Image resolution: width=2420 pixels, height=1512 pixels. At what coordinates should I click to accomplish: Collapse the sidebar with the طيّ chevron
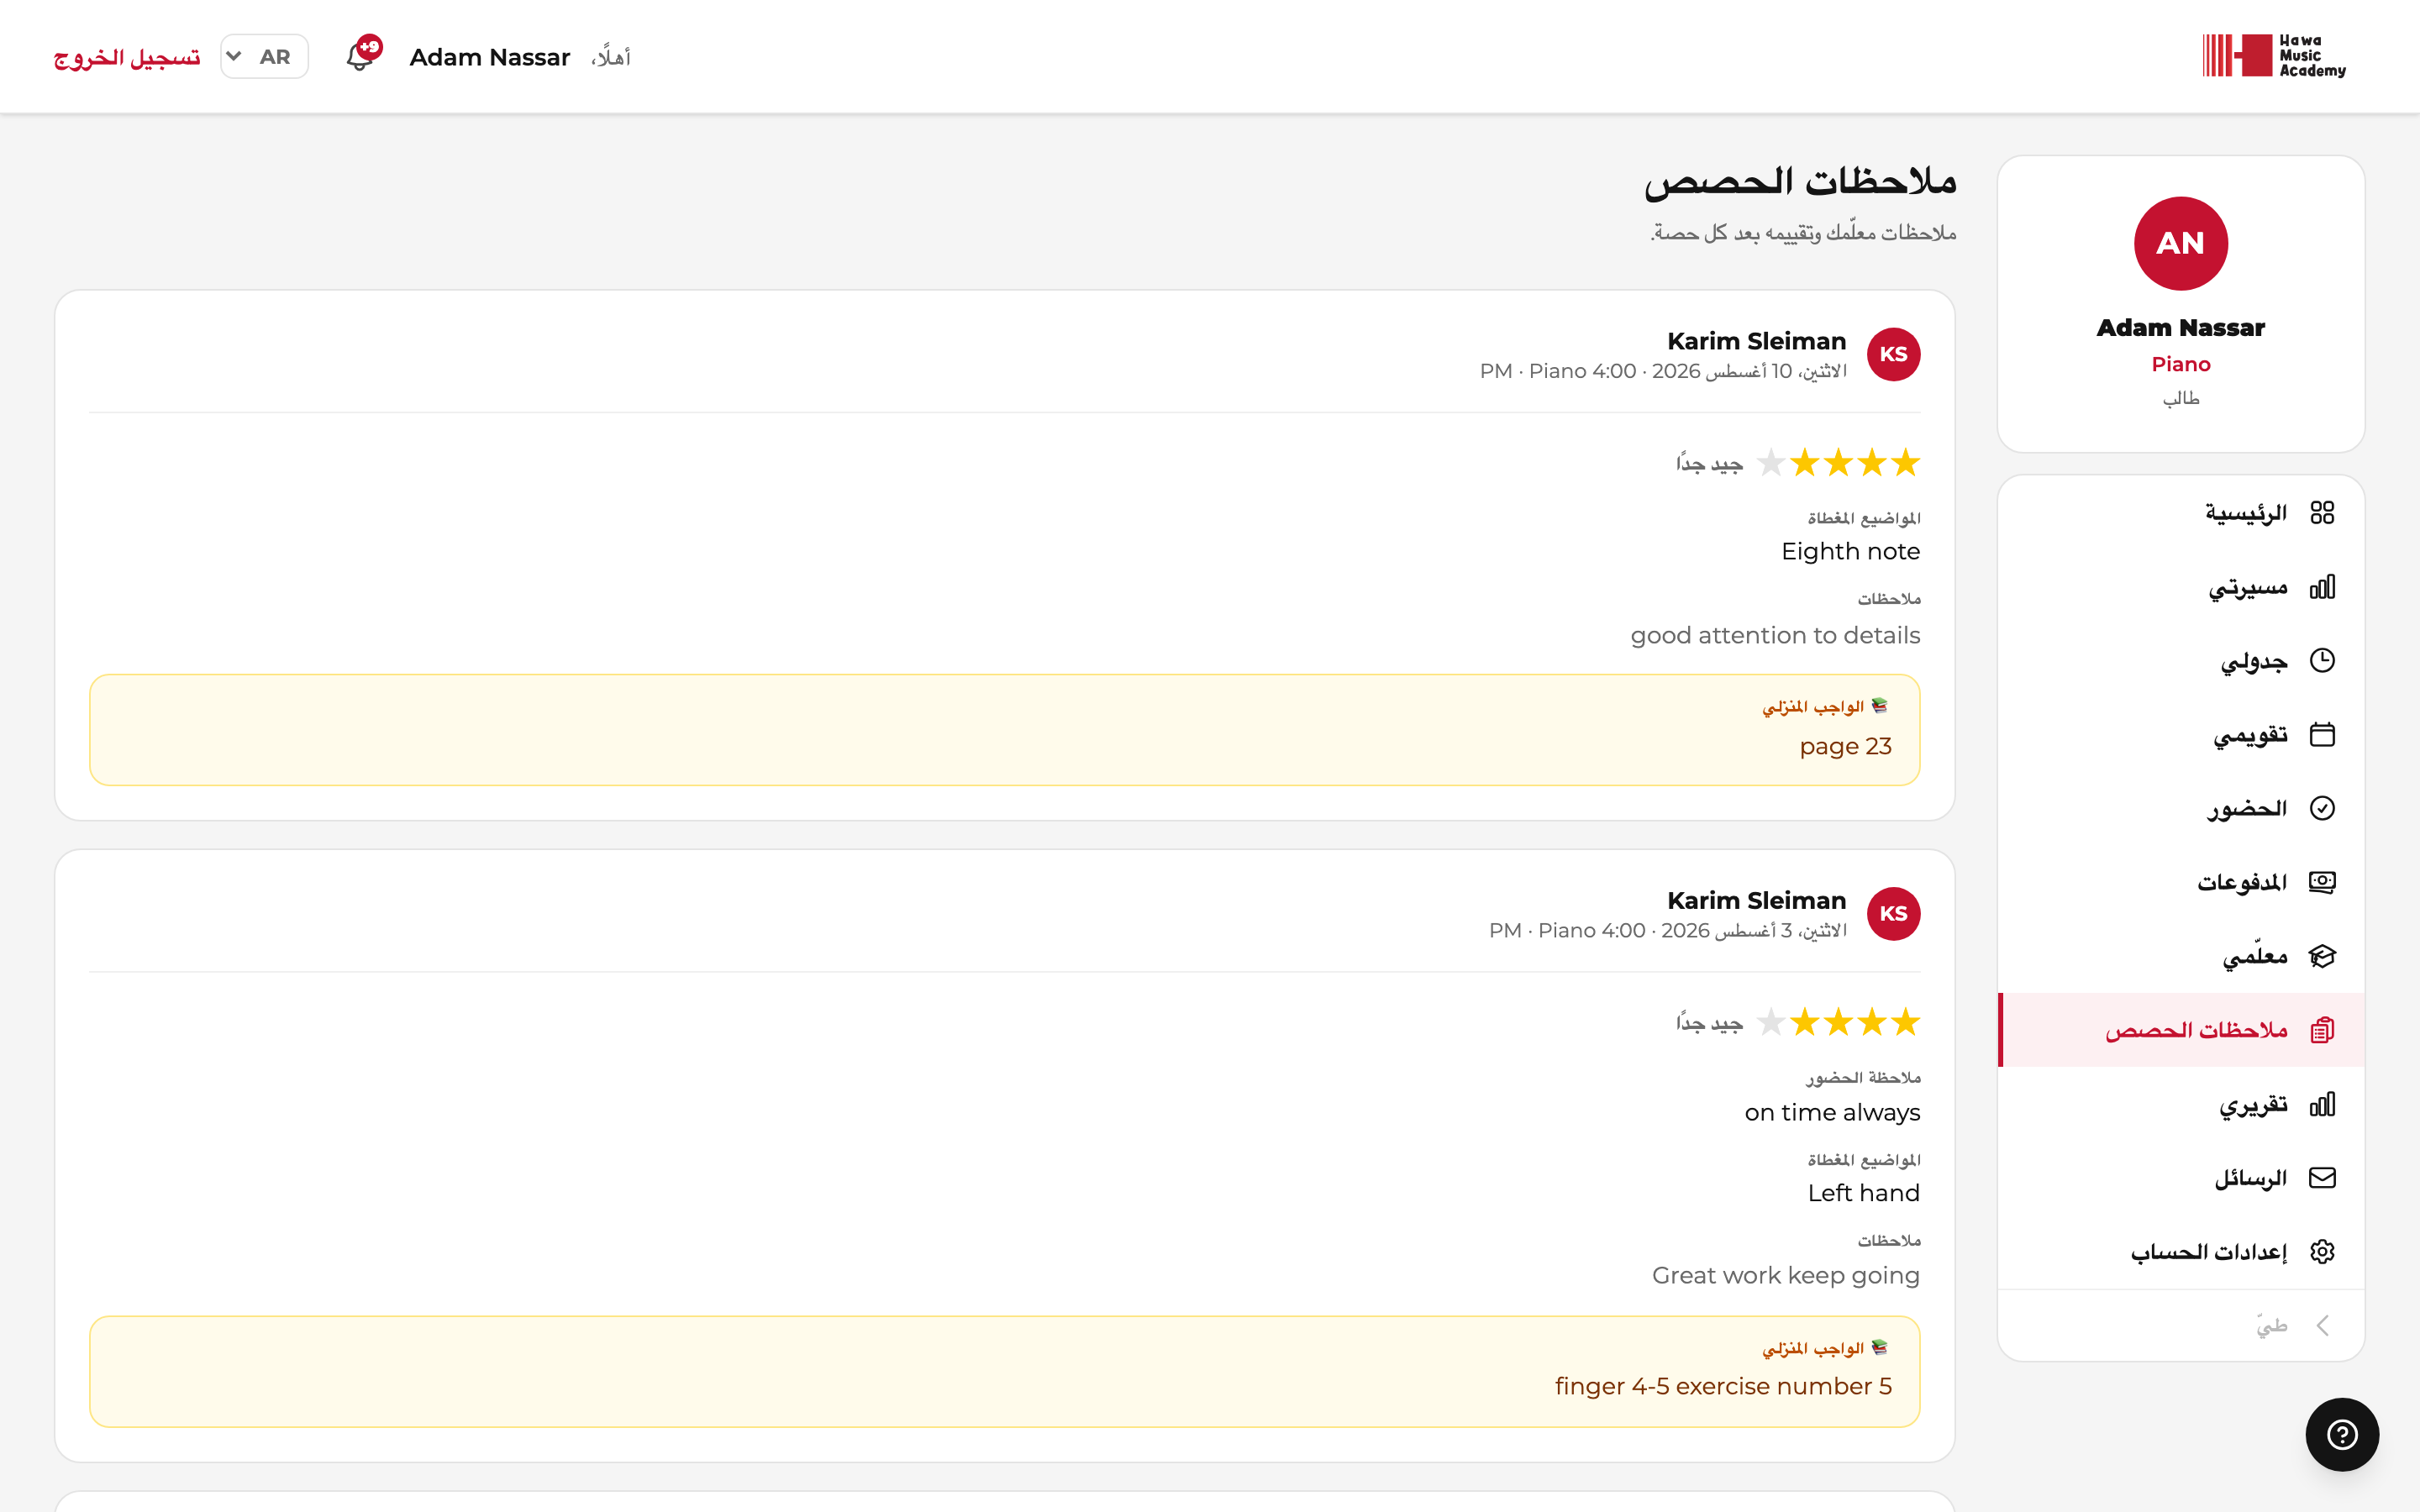(2322, 1325)
